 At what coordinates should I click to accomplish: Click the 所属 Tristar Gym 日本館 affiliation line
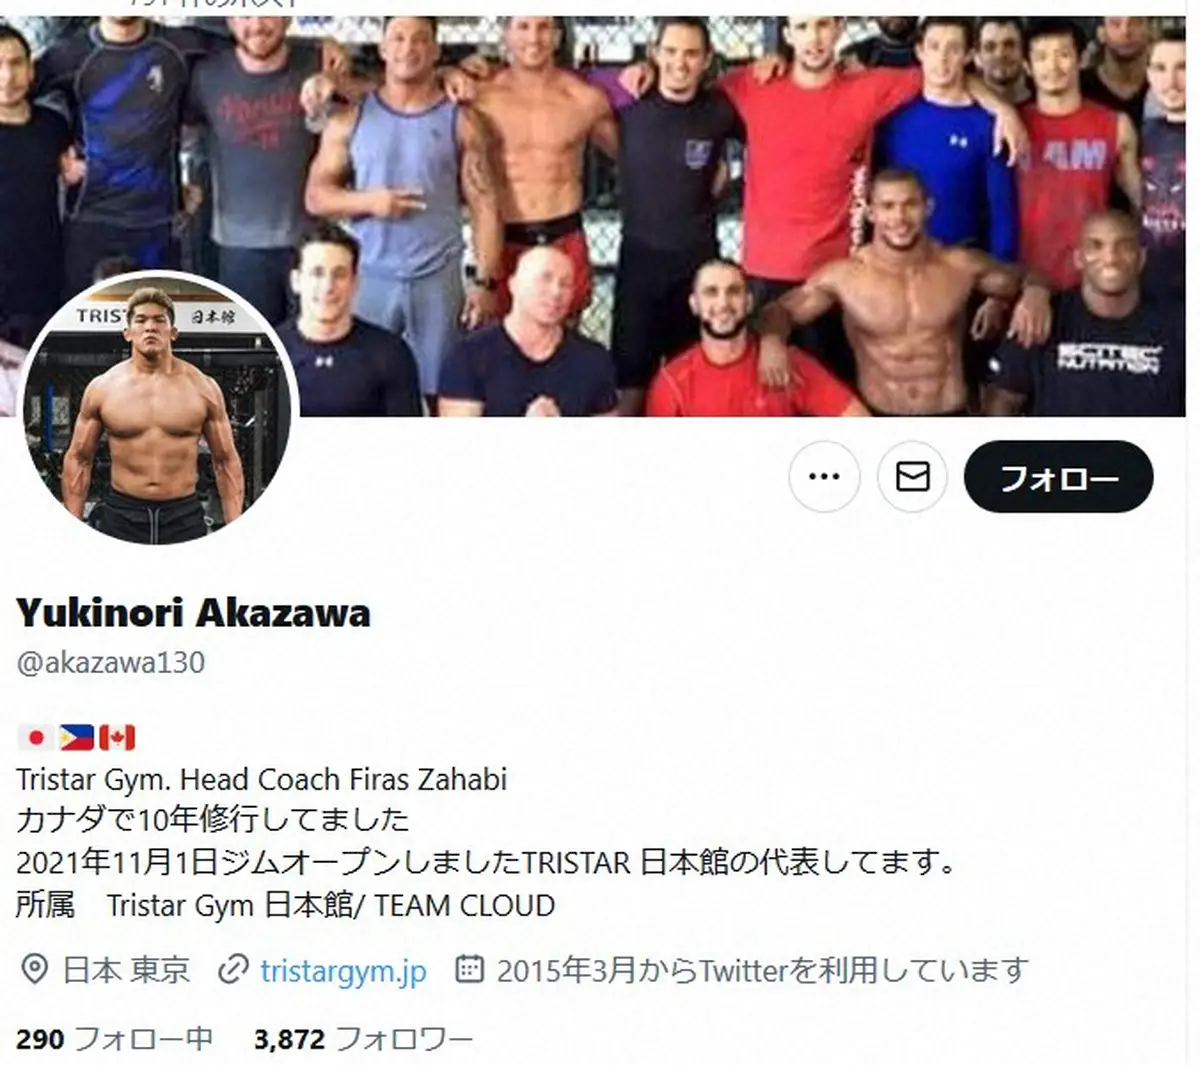[286, 906]
